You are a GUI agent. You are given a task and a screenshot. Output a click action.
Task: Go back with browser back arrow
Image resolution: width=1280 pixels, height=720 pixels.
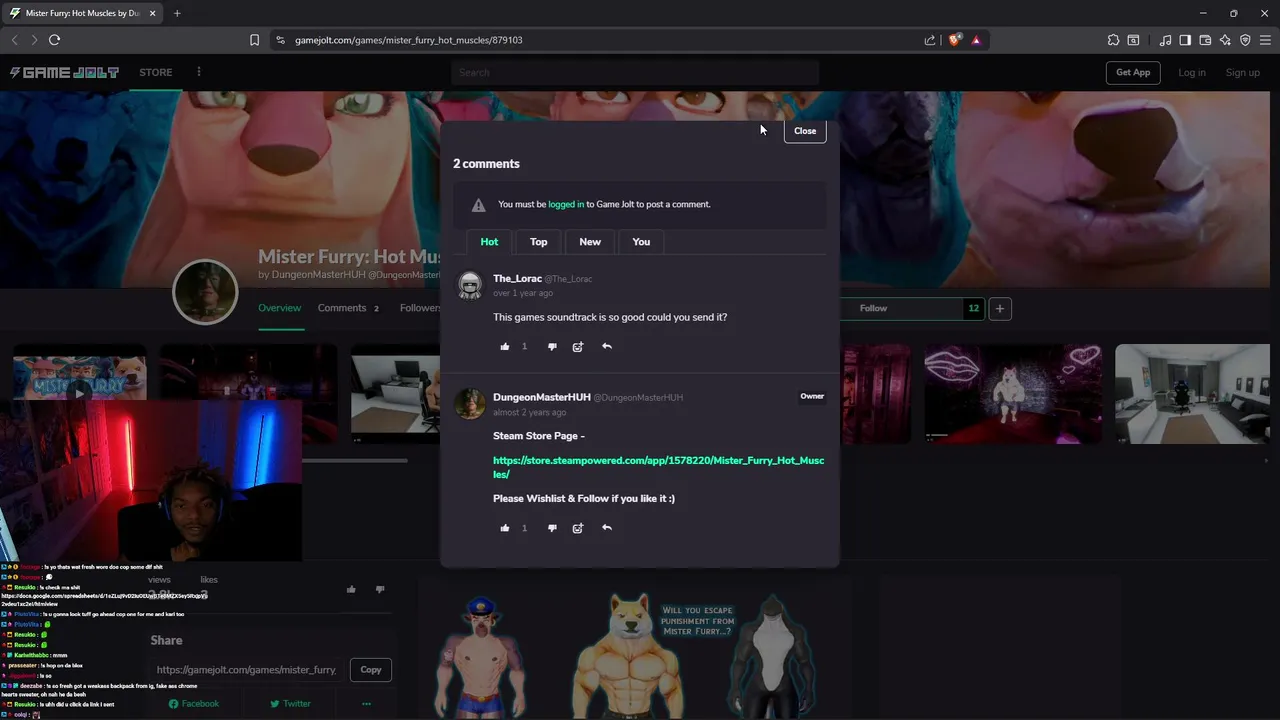point(14,40)
